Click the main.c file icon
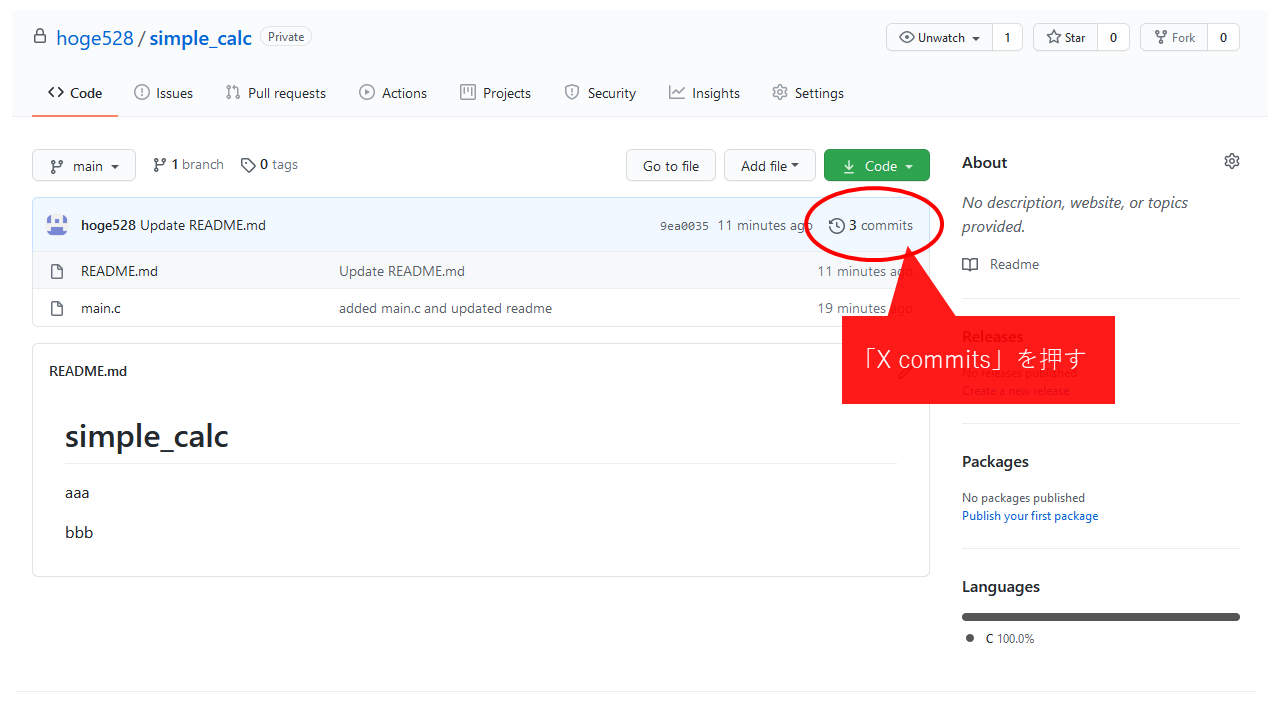 [57, 308]
